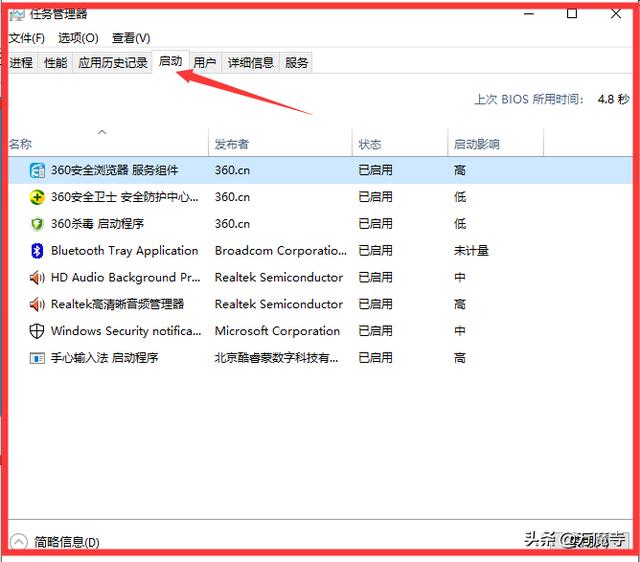Click 已启用 status in 手心输入法 row

pos(375,358)
